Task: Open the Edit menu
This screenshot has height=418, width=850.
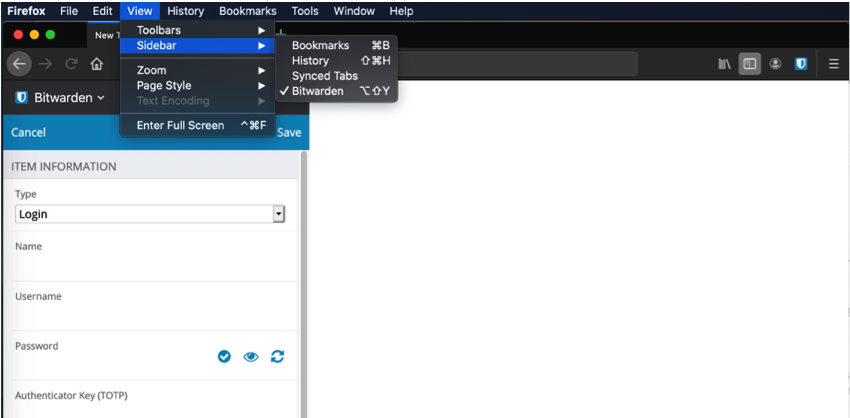Action: [102, 11]
